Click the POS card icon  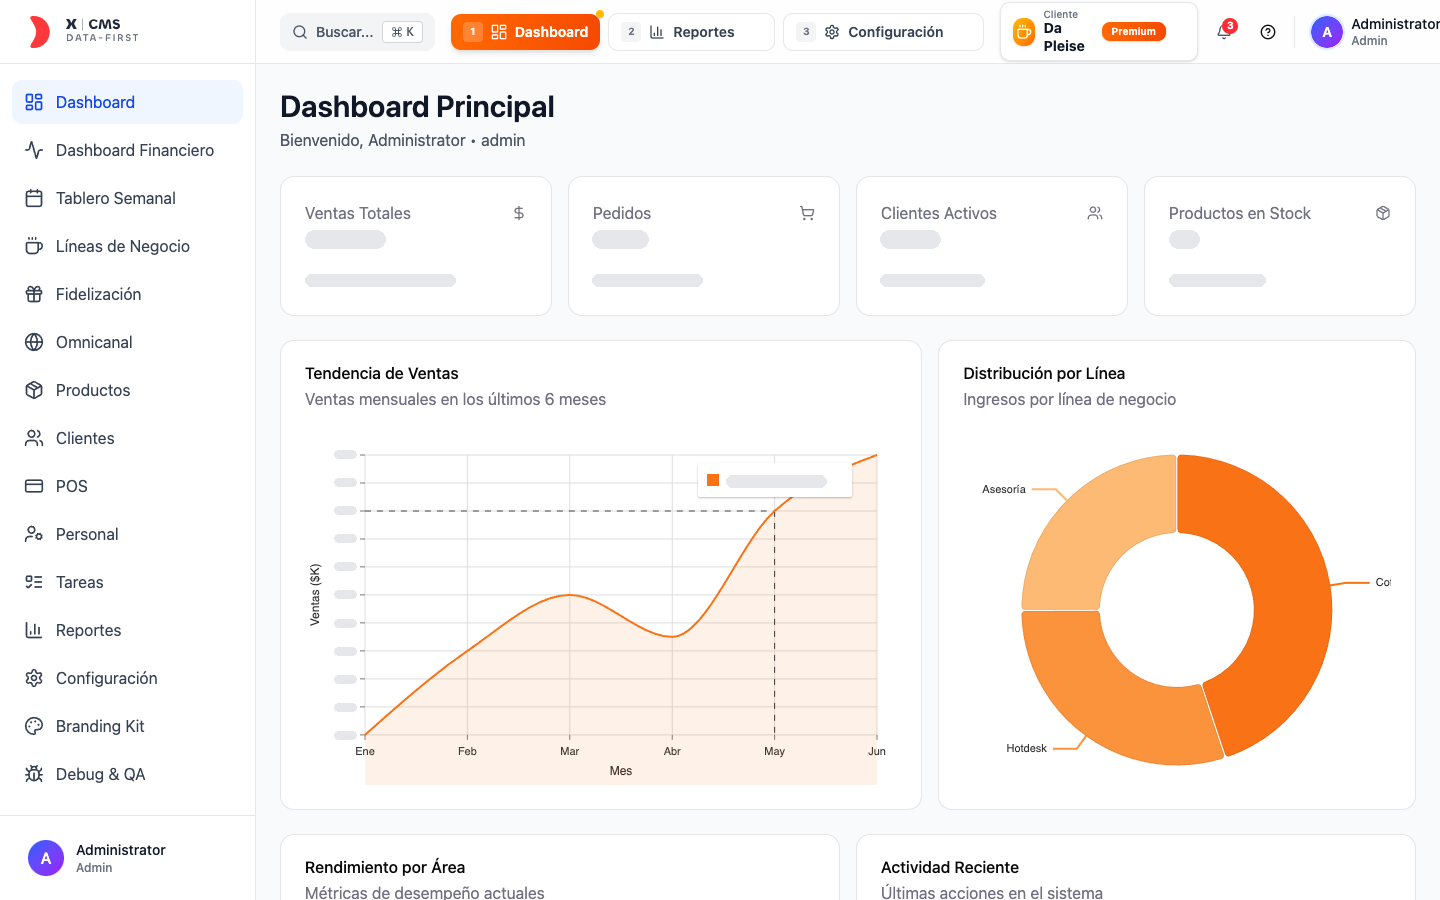(34, 486)
